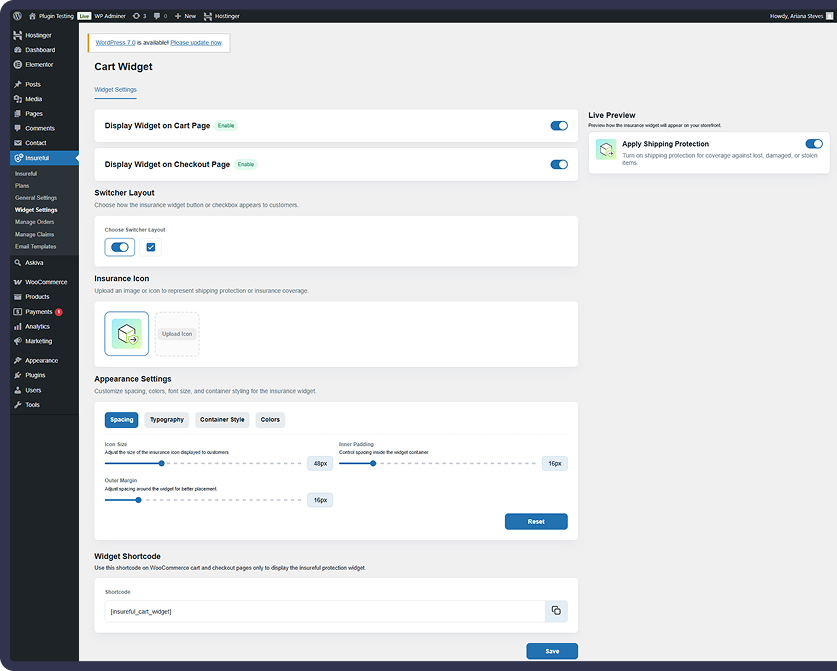The width and height of the screenshot is (837, 671).
Task: Open the Comments sidebar icon
Action: (x=18, y=128)
